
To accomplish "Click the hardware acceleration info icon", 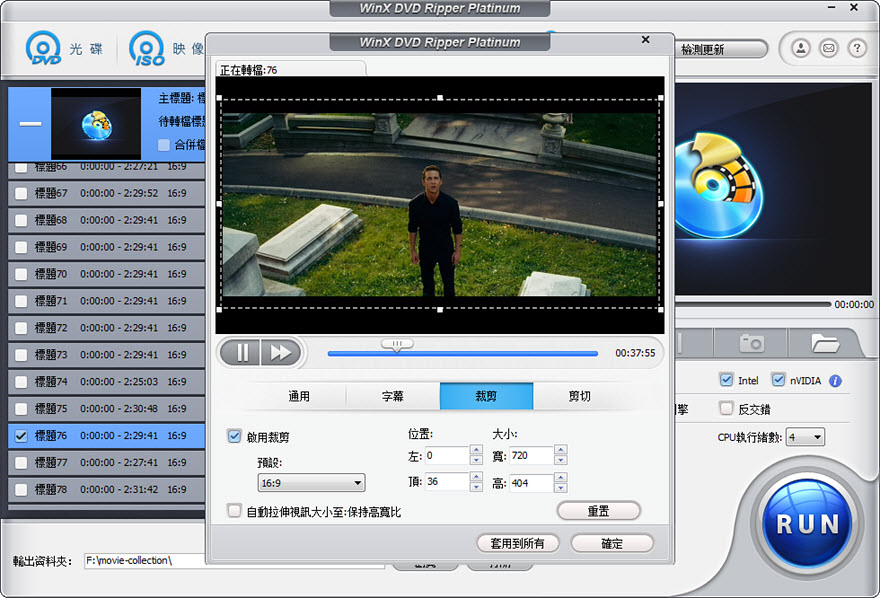I will point(835,381).
